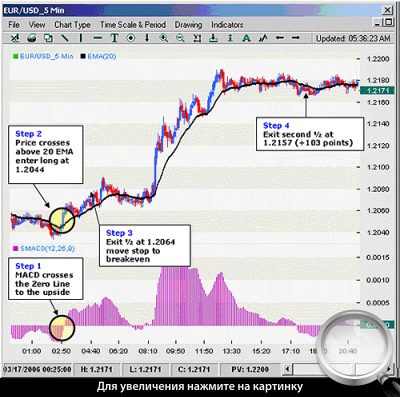Screen dimensions: 400x397
Task: Open the Indicators menu
Action: (x=227, y=25)
